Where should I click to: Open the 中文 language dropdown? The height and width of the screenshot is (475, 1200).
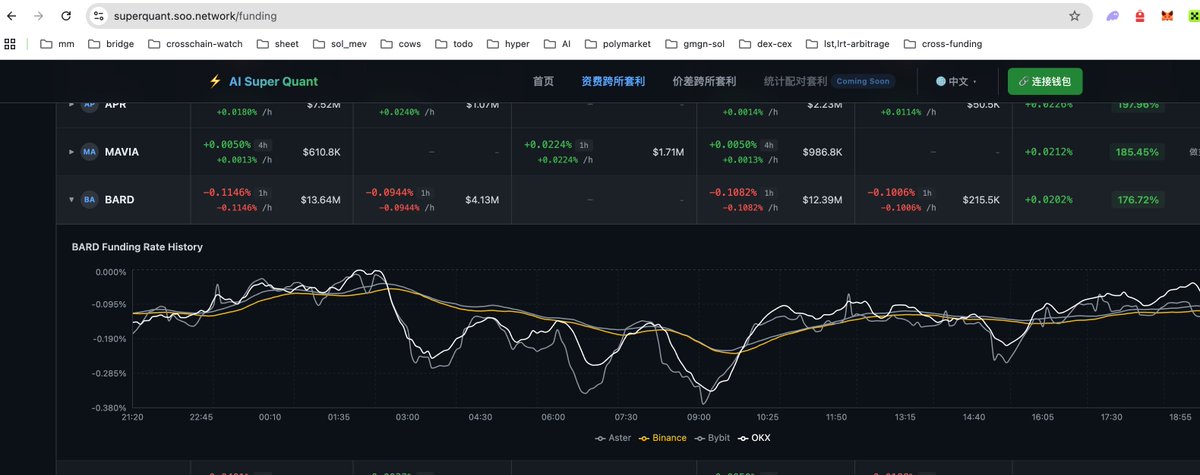pos(956,82)
